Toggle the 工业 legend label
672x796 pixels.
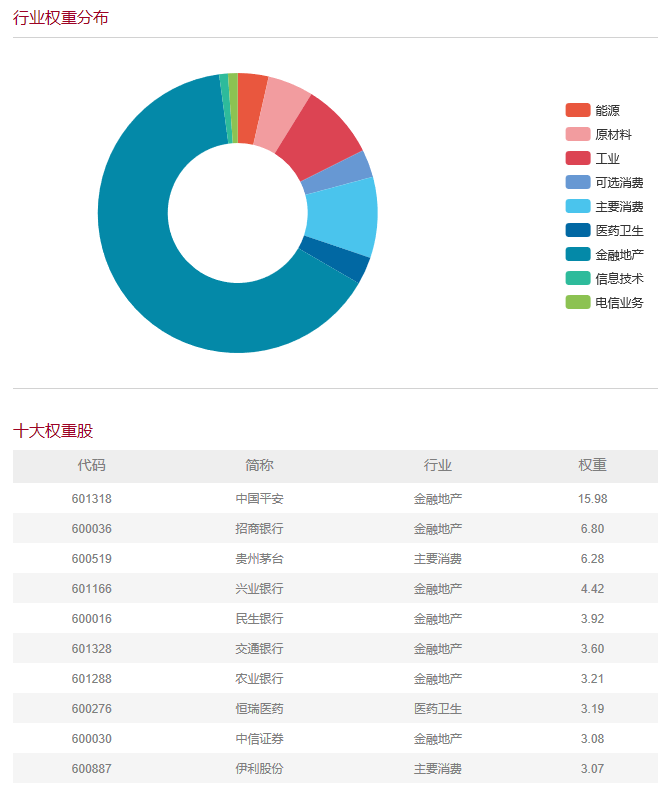pyautogui.click(x=607, y=158)
